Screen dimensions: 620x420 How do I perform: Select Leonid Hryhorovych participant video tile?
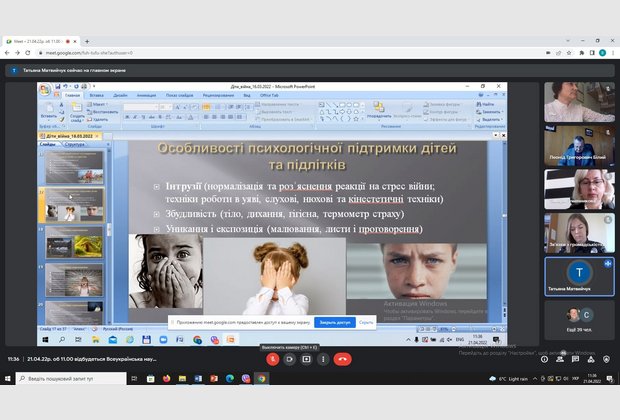(579, 145)
